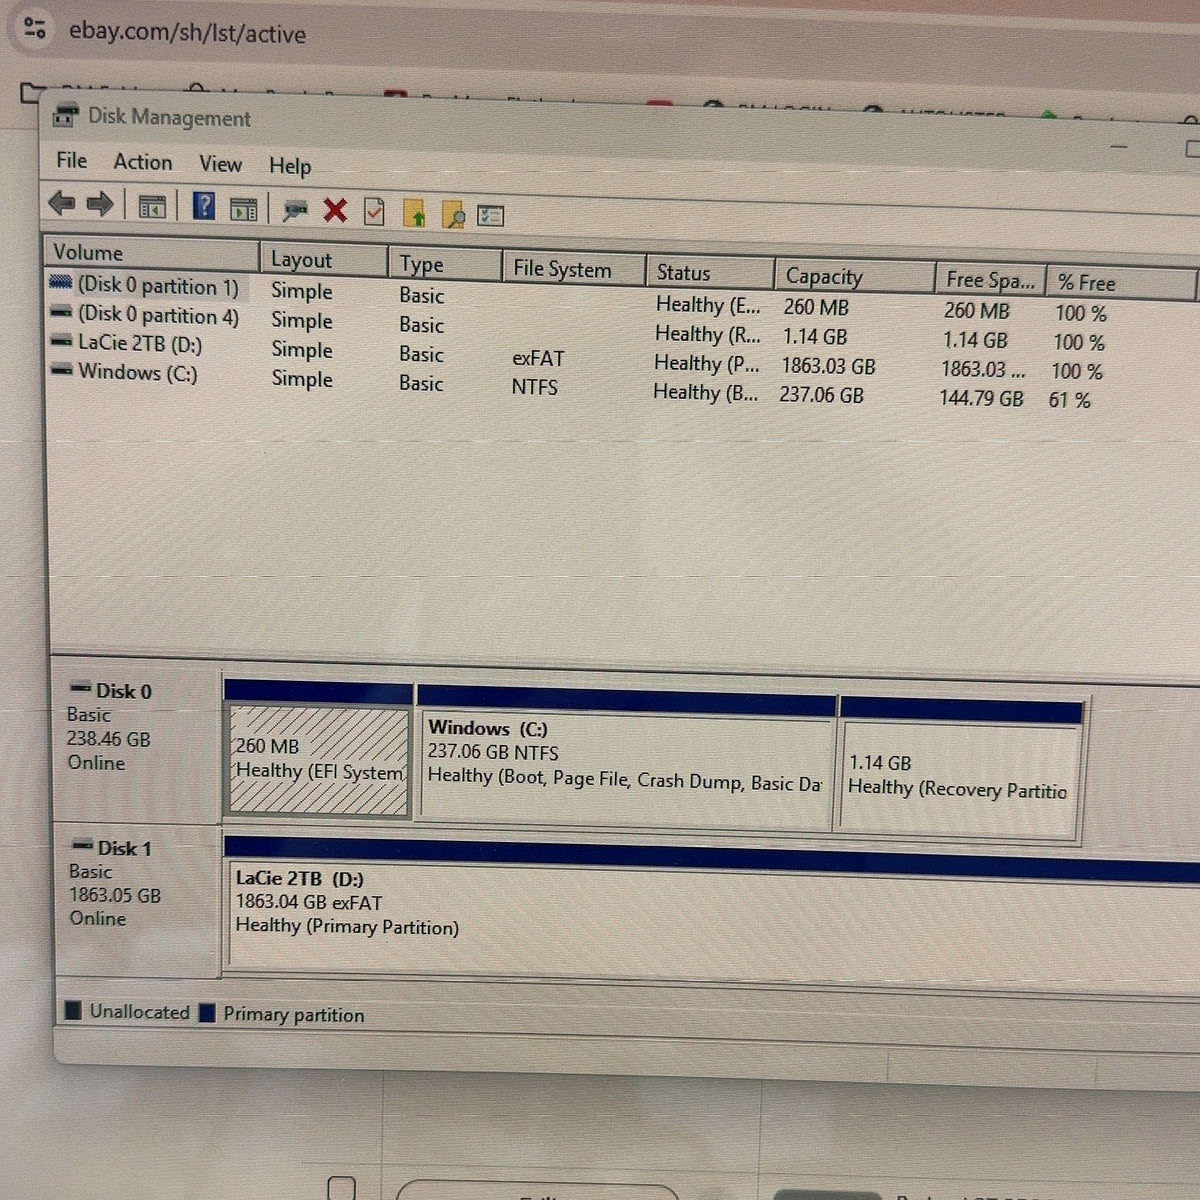1200x1200 pixels.
Task: Open the Action menu
Action: 142,162
